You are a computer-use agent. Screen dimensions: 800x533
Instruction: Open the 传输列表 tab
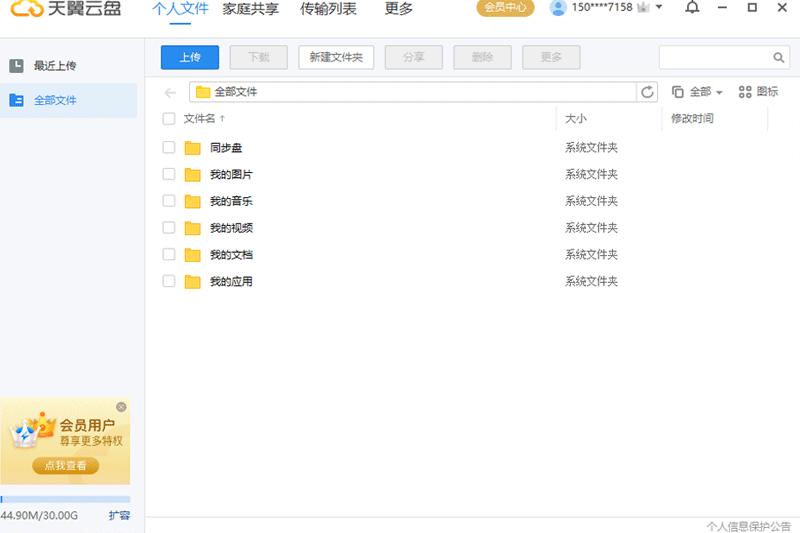click(328, 9)
